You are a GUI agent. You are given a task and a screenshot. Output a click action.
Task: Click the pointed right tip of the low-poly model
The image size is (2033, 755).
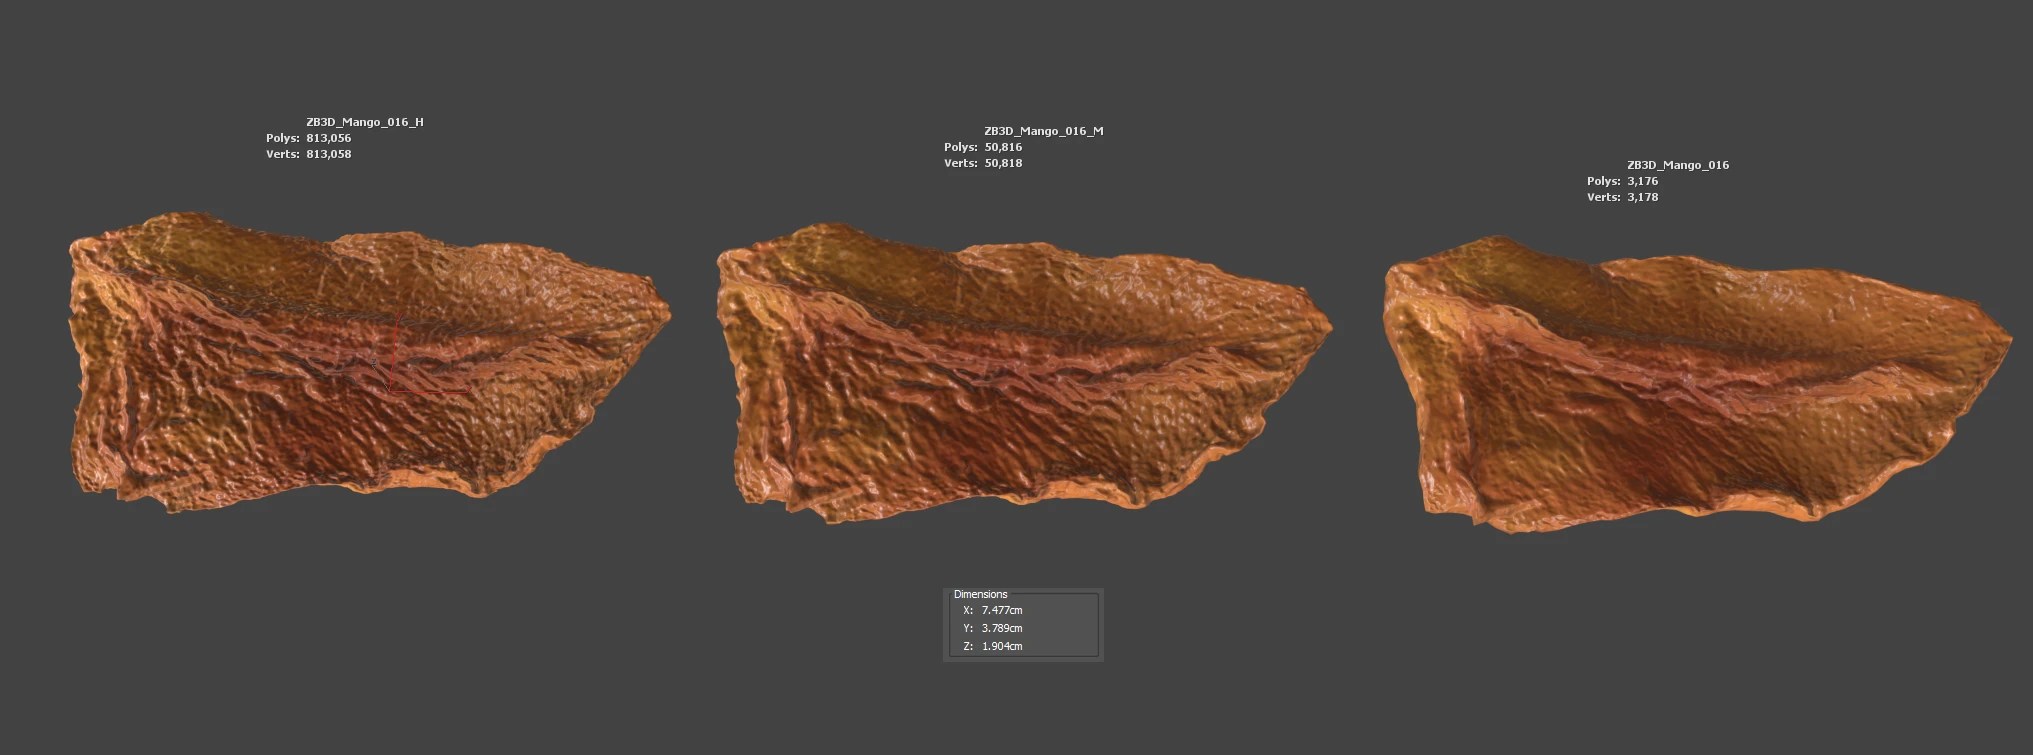2006,340
